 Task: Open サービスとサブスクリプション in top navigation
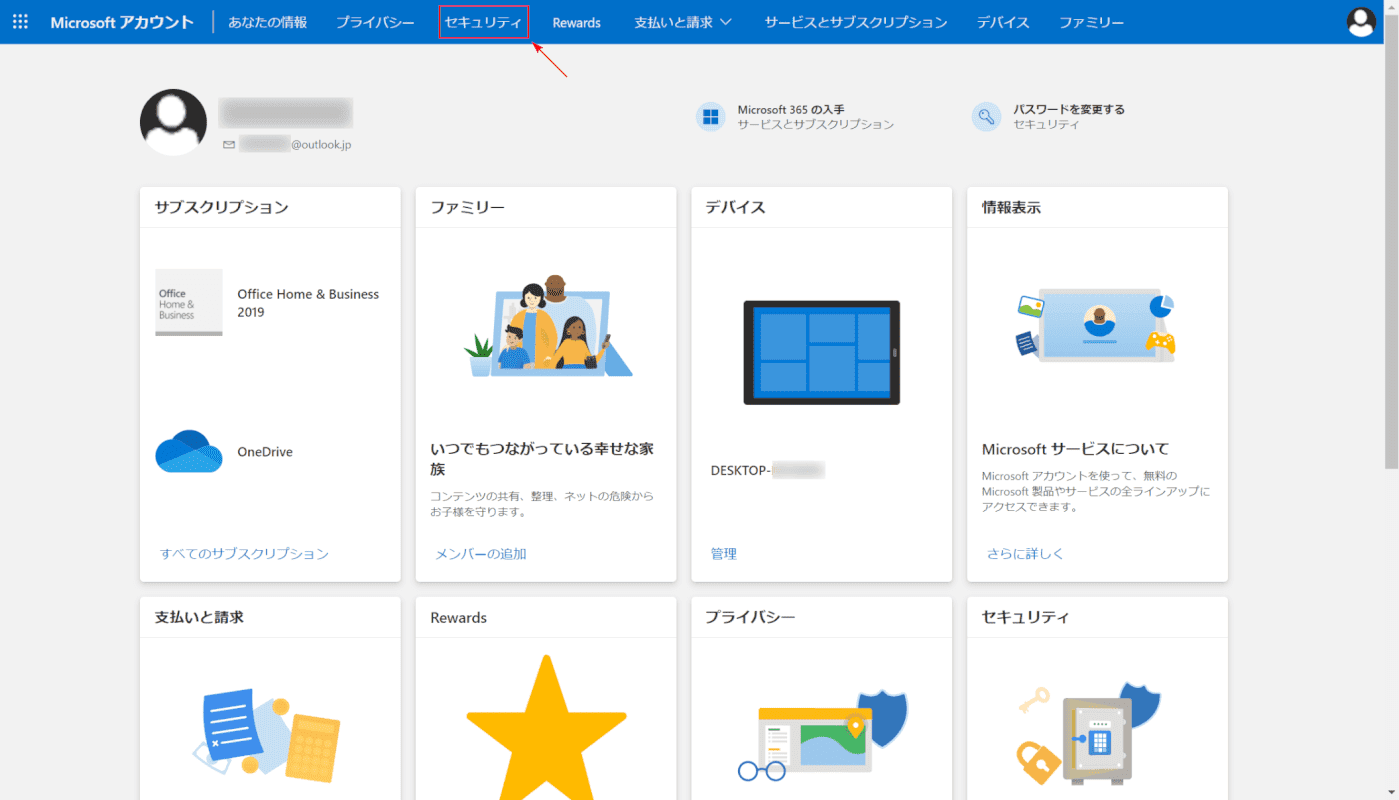pyautogui.click(x=856, y=22)
